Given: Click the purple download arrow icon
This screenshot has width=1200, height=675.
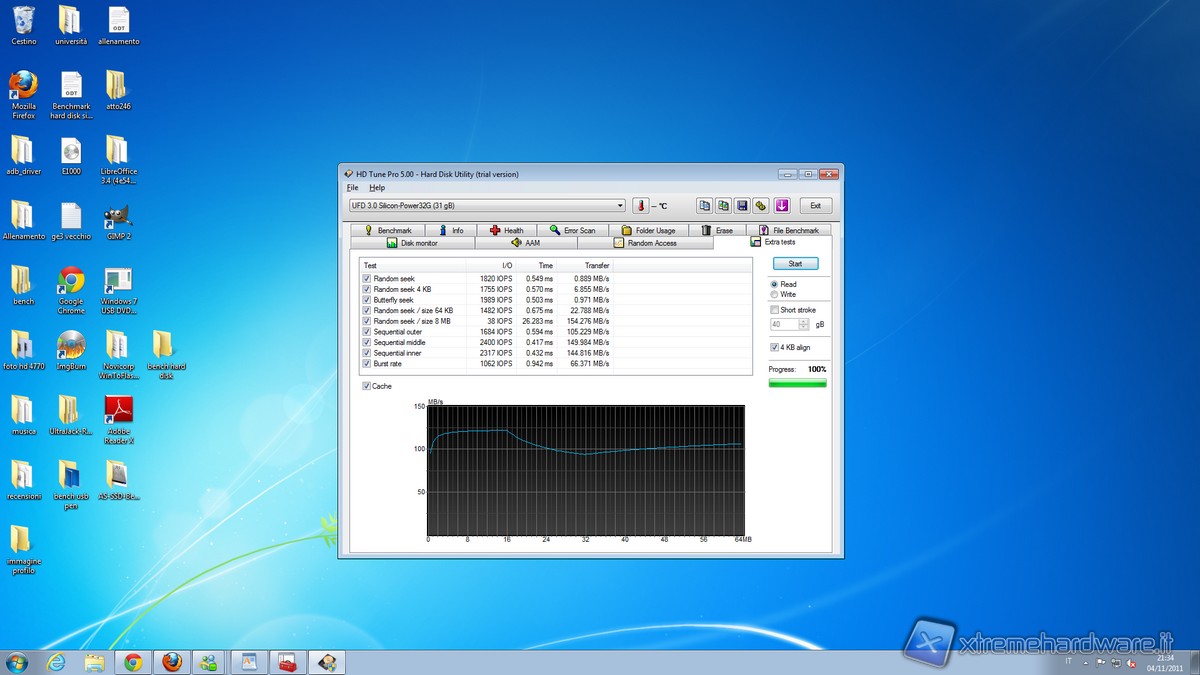Looking at the screenshot, I should pyautogui.click(x=782, y=206).
